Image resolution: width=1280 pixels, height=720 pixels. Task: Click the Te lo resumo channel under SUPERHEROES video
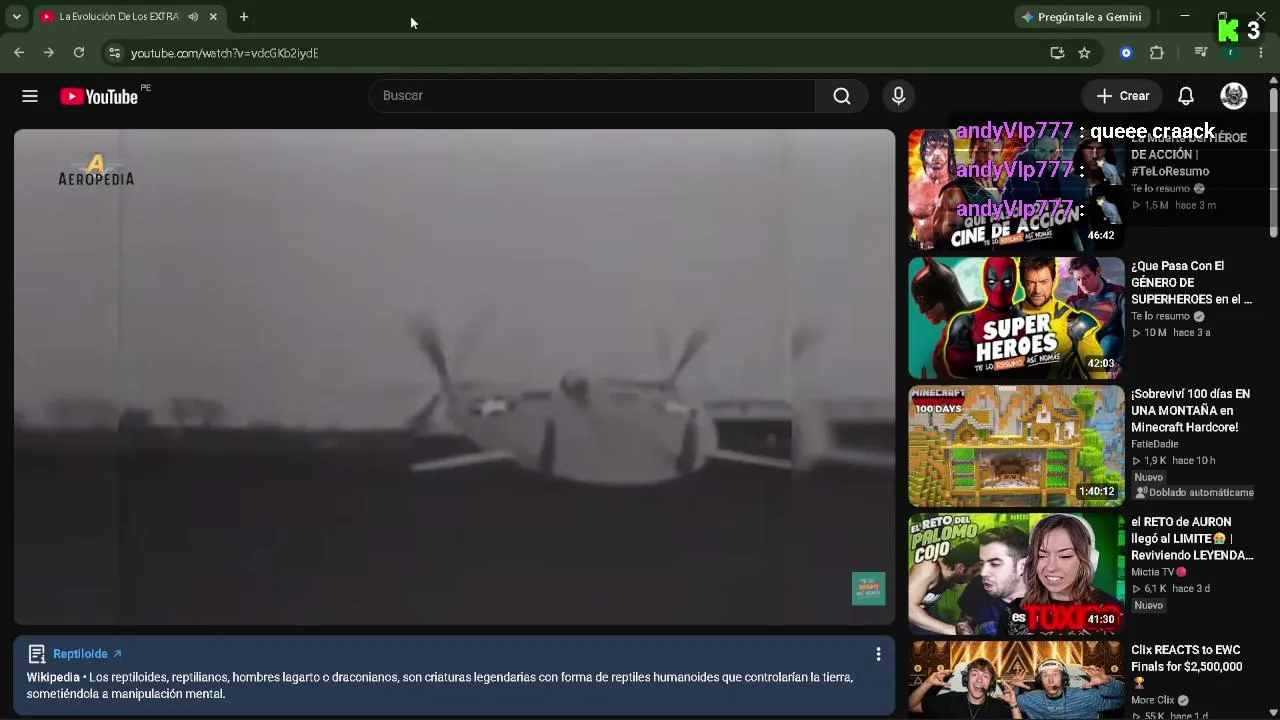[1160, 317]
